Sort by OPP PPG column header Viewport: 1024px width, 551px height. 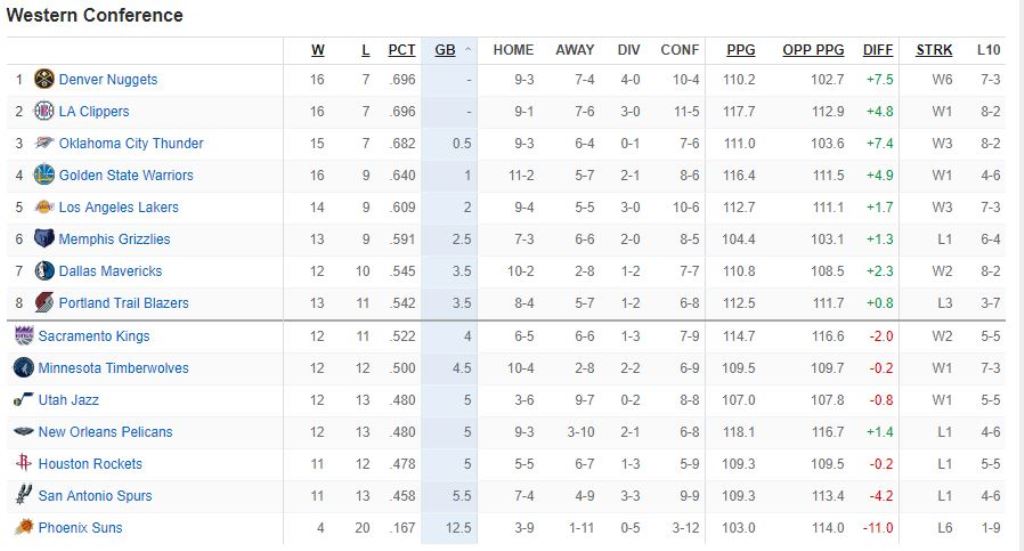click(x=813, y=50)
